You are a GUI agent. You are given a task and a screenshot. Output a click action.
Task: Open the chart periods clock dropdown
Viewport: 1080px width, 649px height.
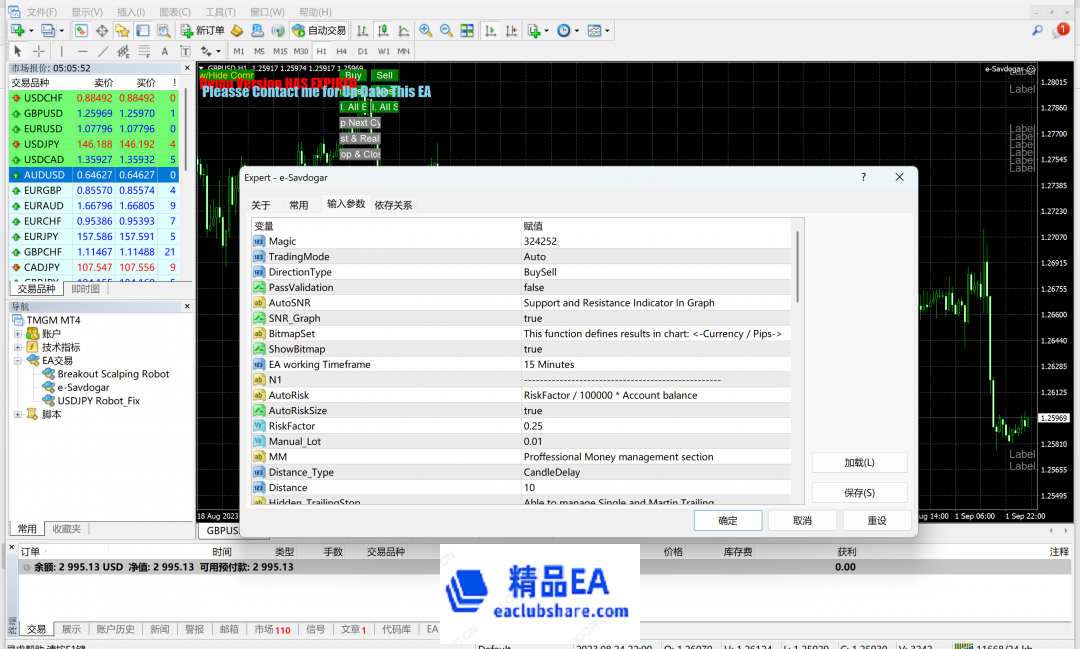coord(567,31)
